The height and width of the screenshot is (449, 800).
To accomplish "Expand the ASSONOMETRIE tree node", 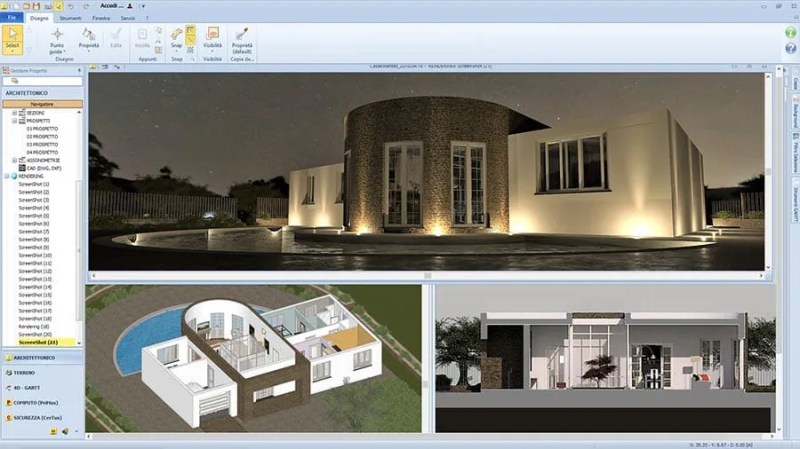I will pyautogui.click(x=14, y=160).
